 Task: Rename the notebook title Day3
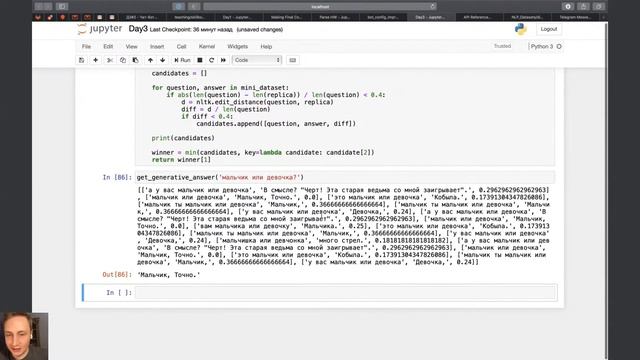(138, 29)
